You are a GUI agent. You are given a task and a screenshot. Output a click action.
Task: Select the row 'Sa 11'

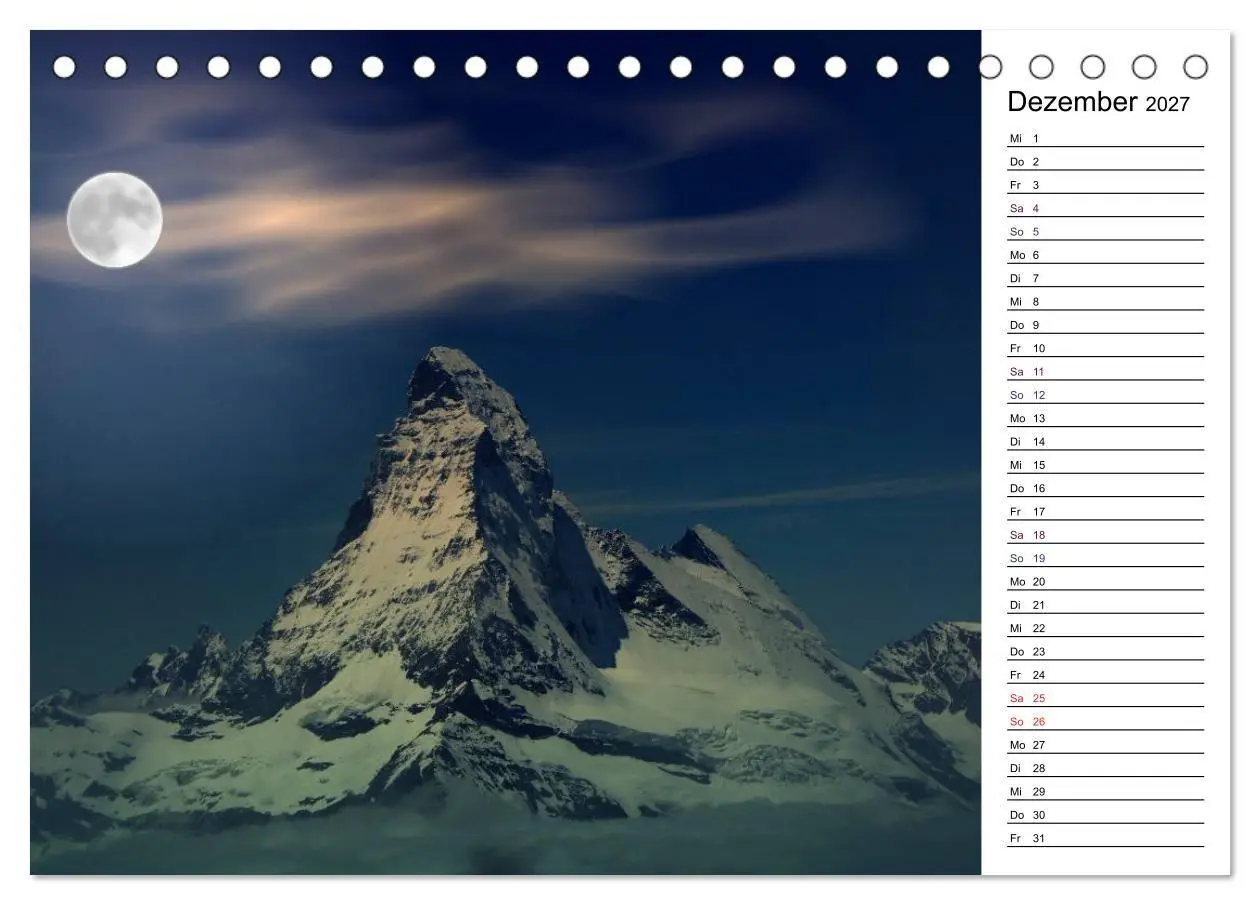(1105, 371)
